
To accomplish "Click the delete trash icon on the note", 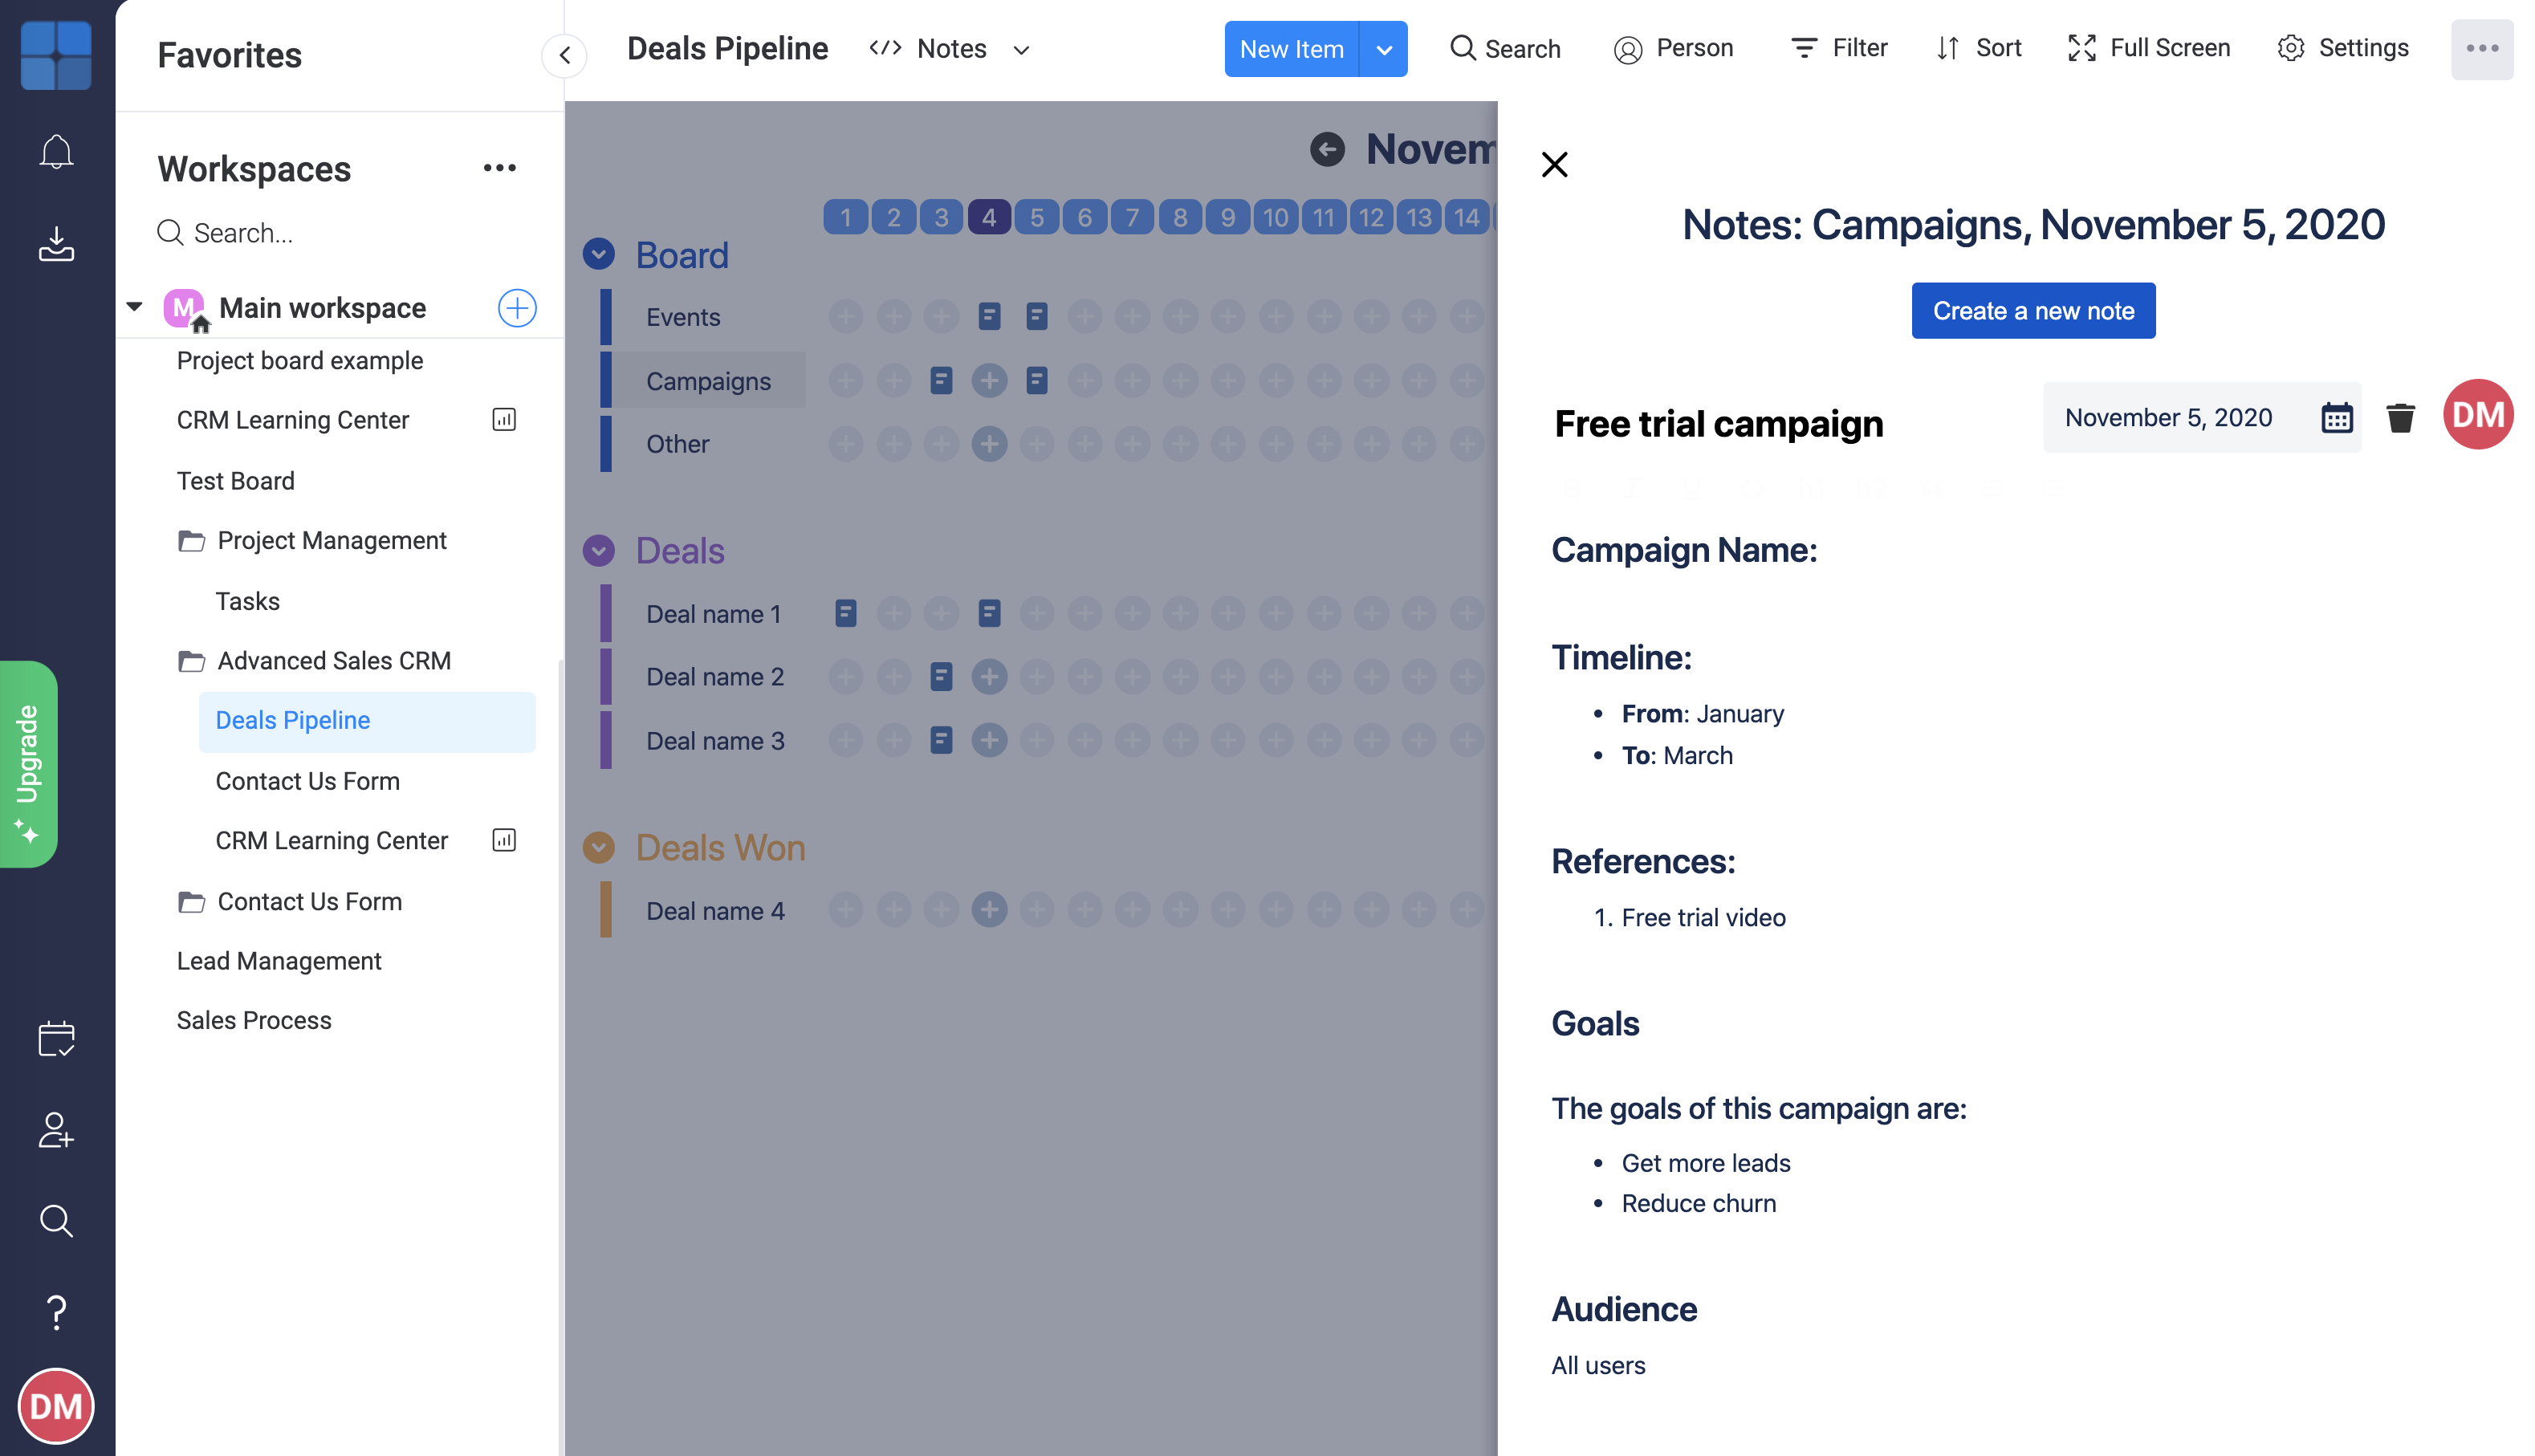I will (x=2401, y=418).
